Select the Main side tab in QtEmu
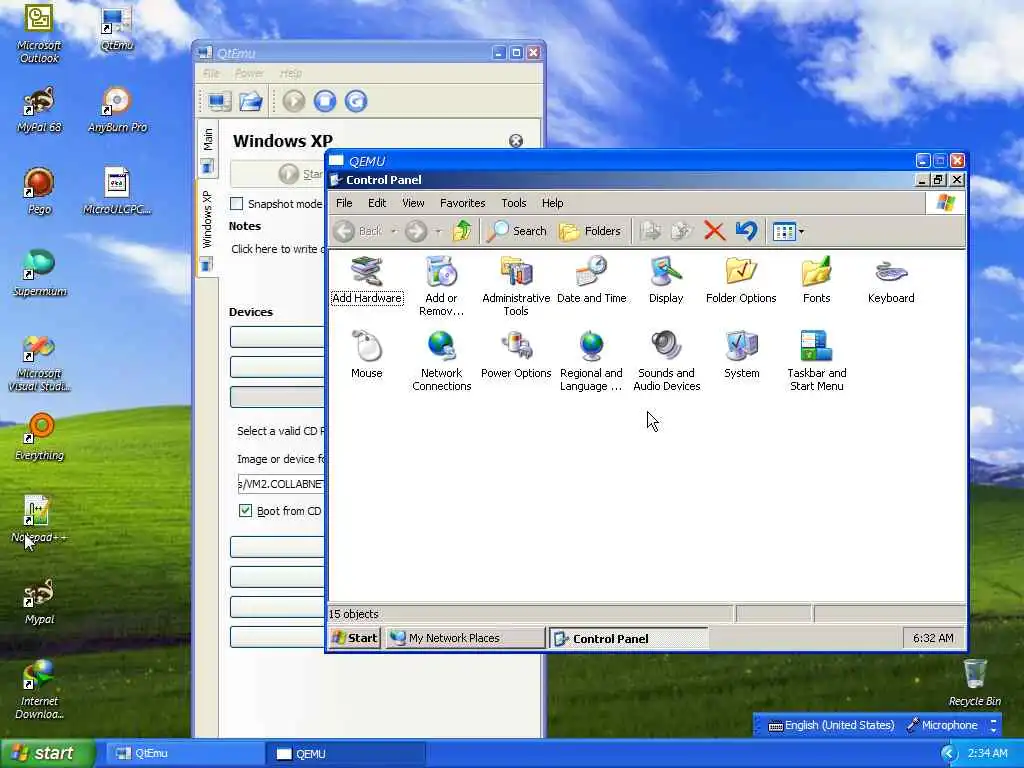Image resolution: width=1024 pixels, height=768 pixels. click(208, 150)
